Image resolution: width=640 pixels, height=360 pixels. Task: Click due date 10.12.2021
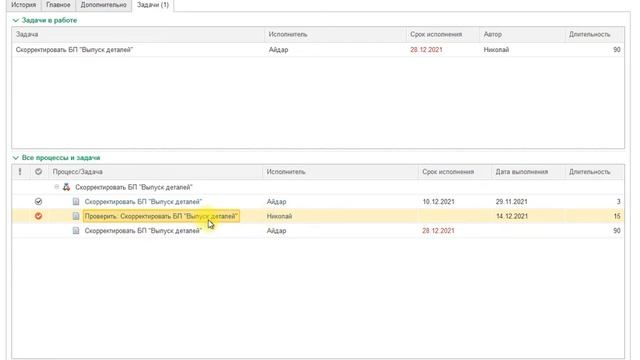pyautogui.click(x=438, y=202)
